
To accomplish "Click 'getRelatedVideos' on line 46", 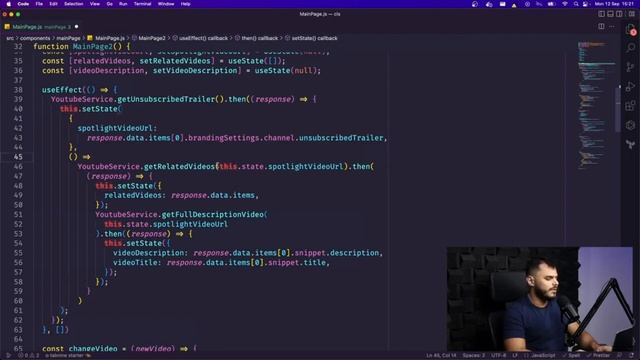I will pyautogui.click(x=179, y=167).
